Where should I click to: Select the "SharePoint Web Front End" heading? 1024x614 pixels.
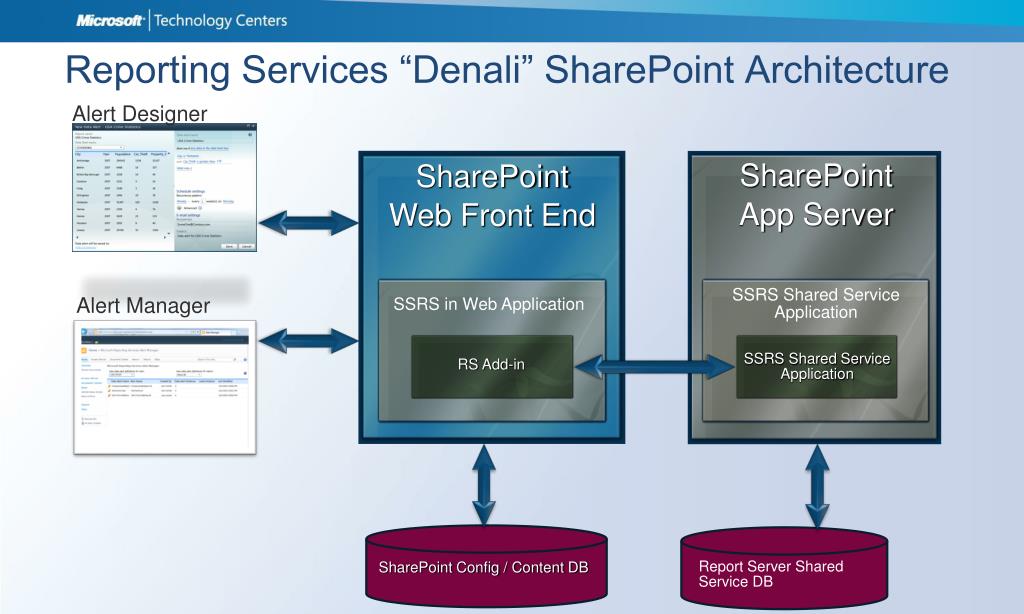[492, 196]
